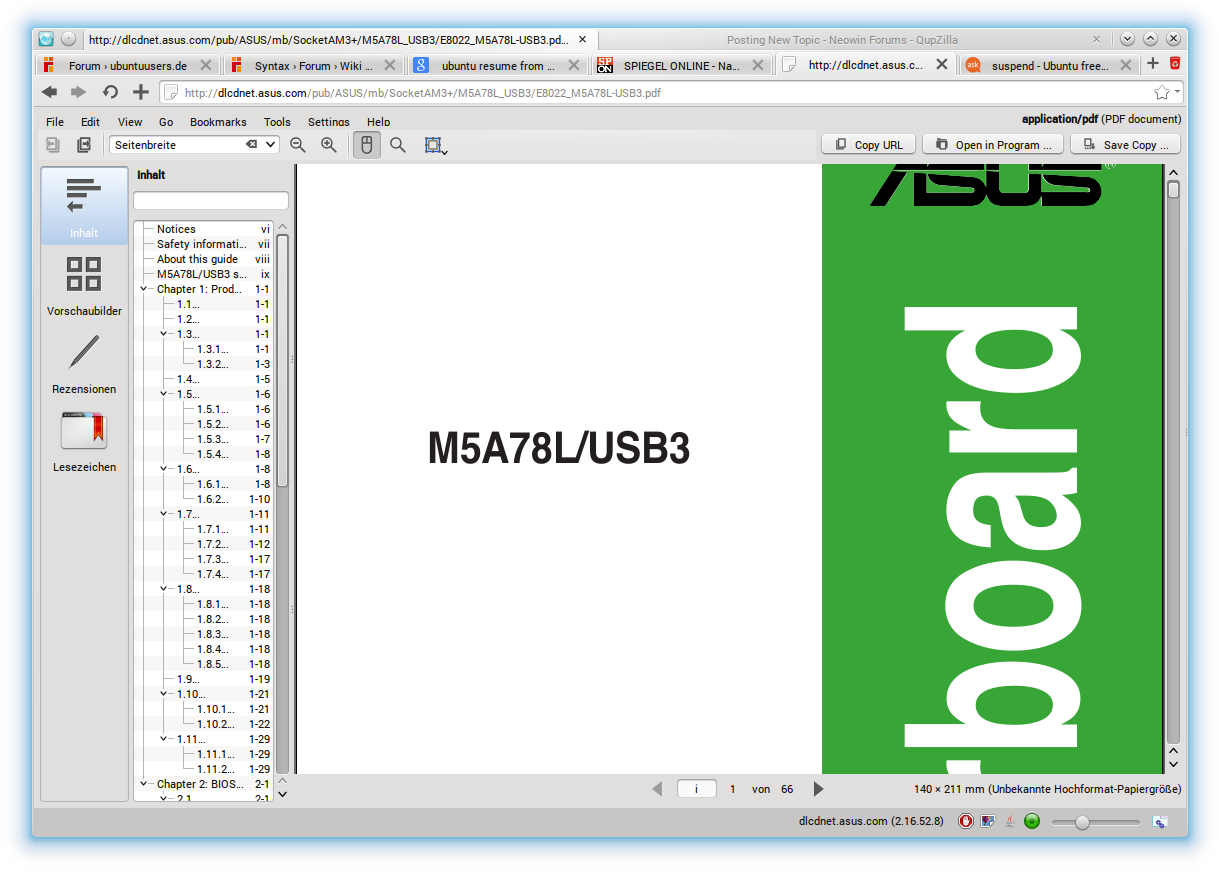Collapse the 1.3... tree node

165,334
